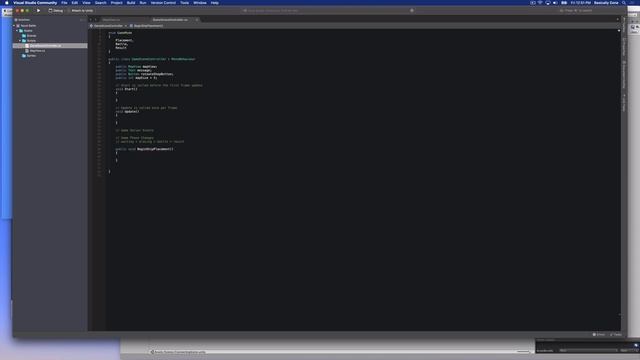The width and height of the screenshot is (640, 360).
Task: Click the volume icon in menu bar
Action: (555, 2)
